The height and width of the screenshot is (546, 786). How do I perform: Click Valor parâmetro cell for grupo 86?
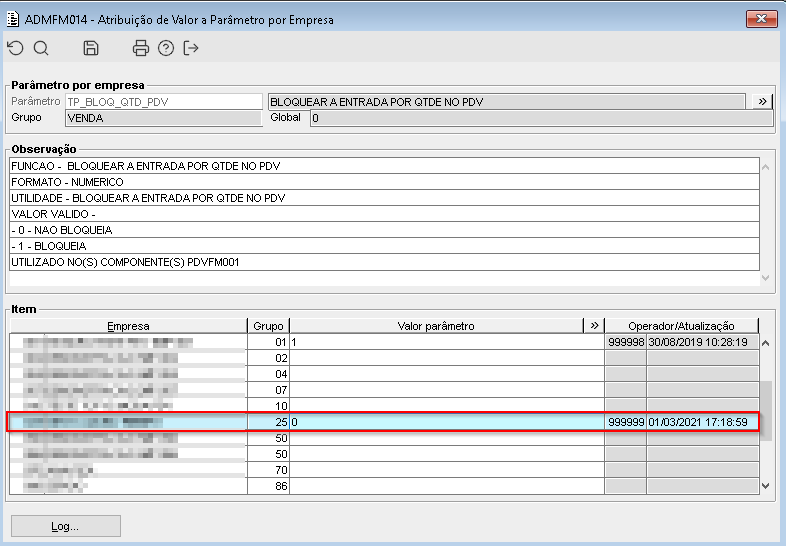pyautogui.click(x=447, y=486)
